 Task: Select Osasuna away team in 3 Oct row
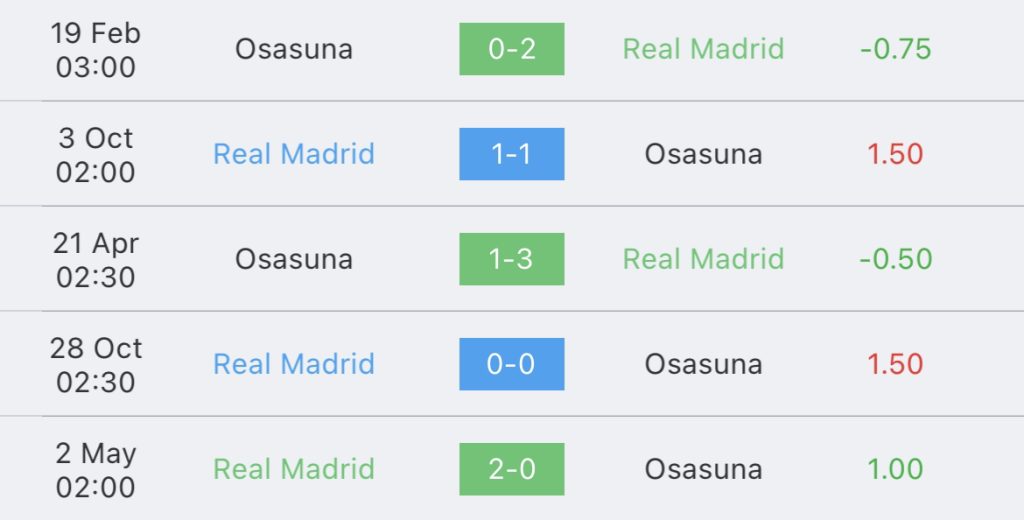[703, 155]
